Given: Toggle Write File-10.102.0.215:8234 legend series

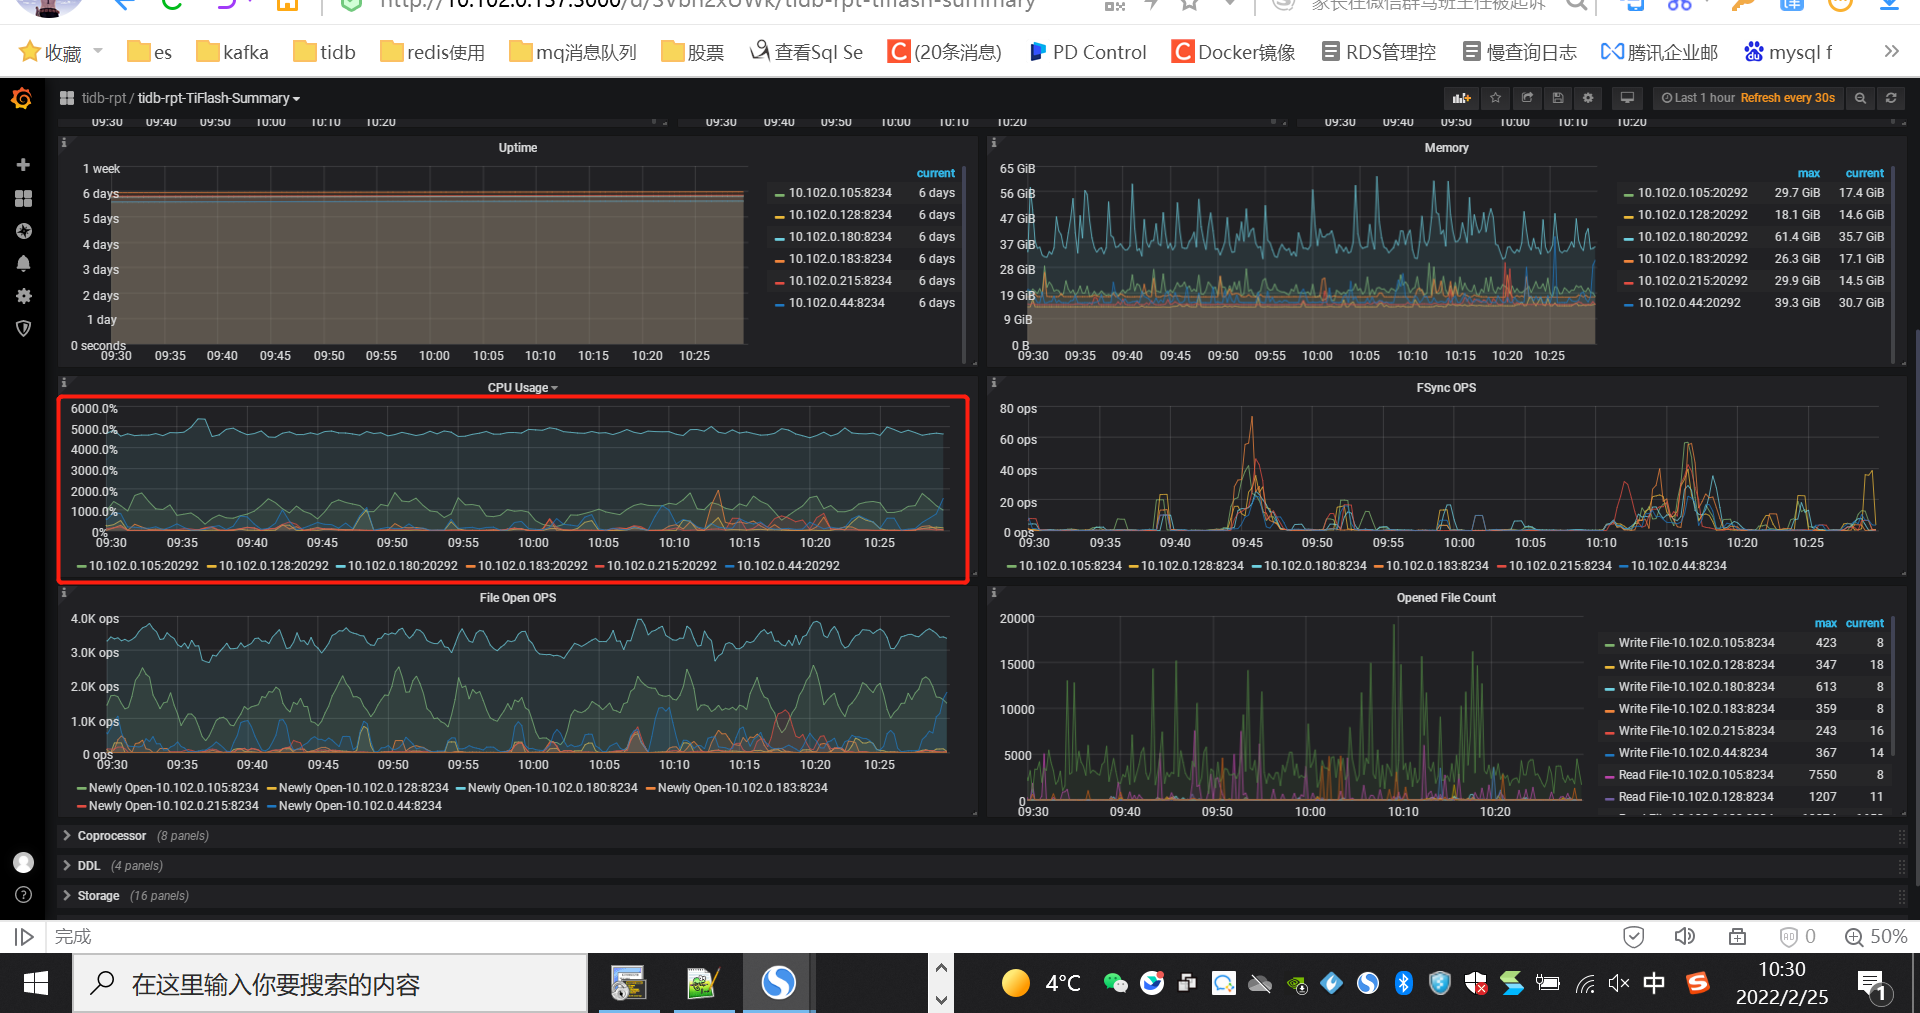Looking at the screenshot, I should pos(1696,731).
